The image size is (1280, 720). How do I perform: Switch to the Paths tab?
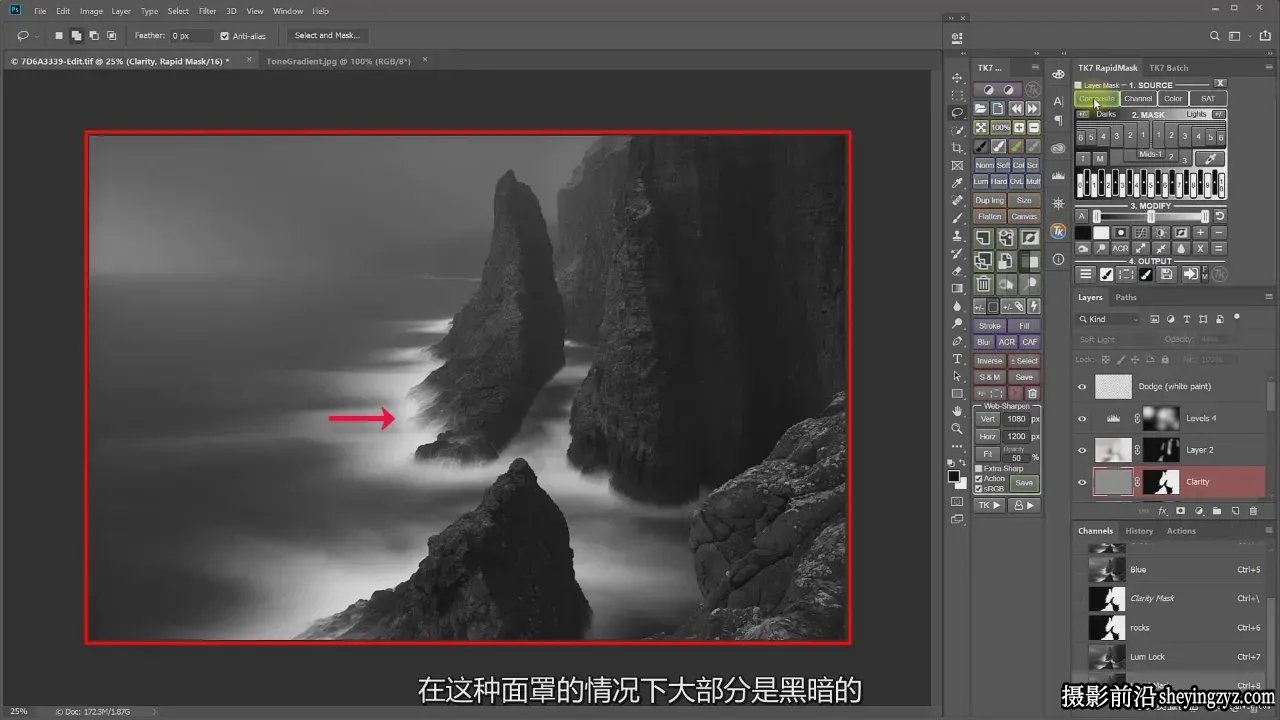pos(1126,297)
